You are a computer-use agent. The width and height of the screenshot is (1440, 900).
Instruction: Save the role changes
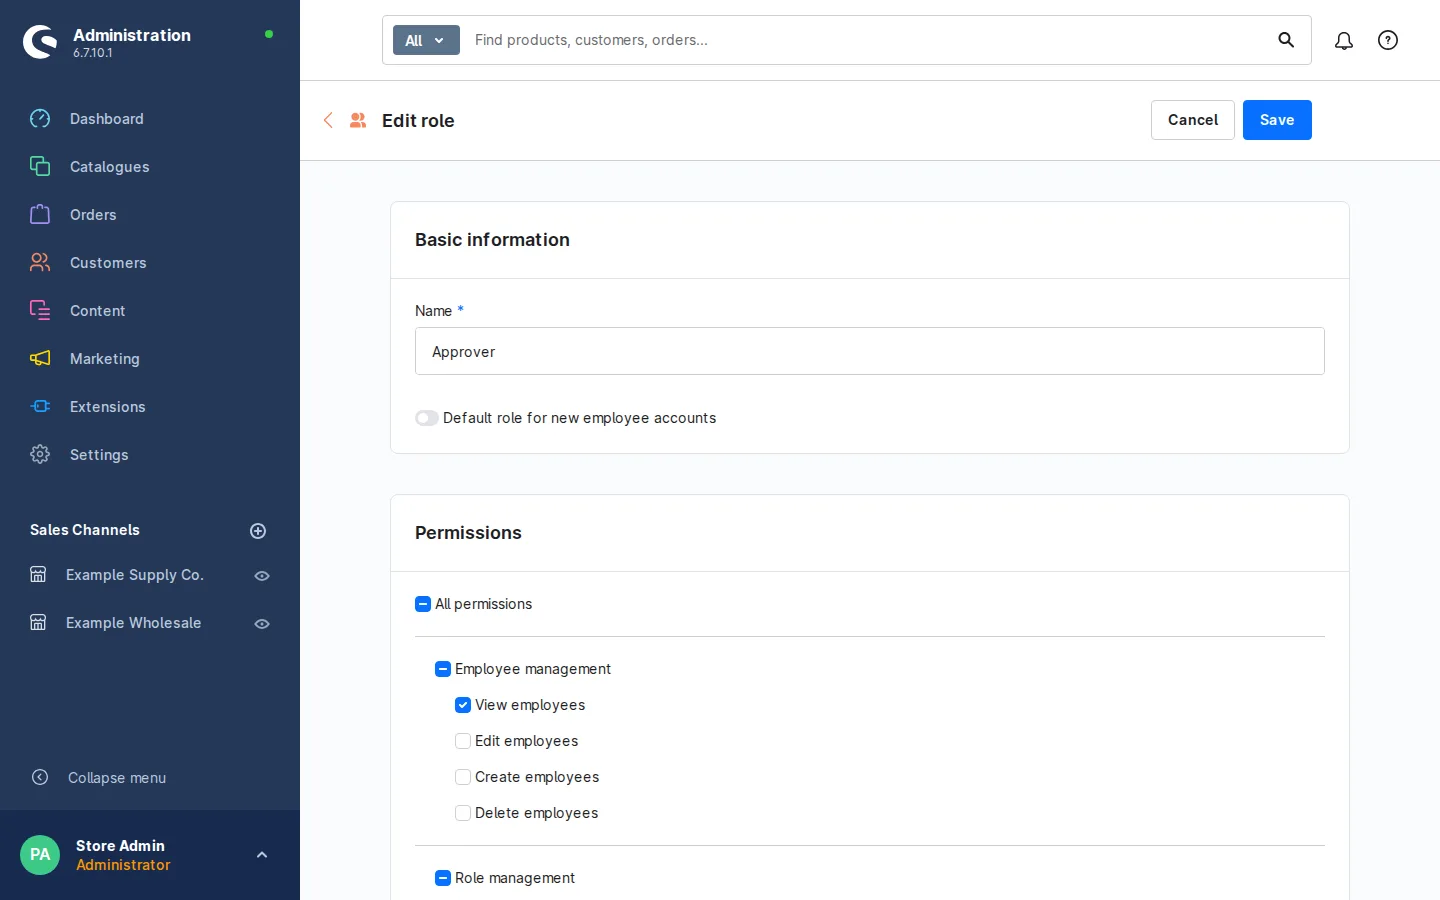point(1277,120)
